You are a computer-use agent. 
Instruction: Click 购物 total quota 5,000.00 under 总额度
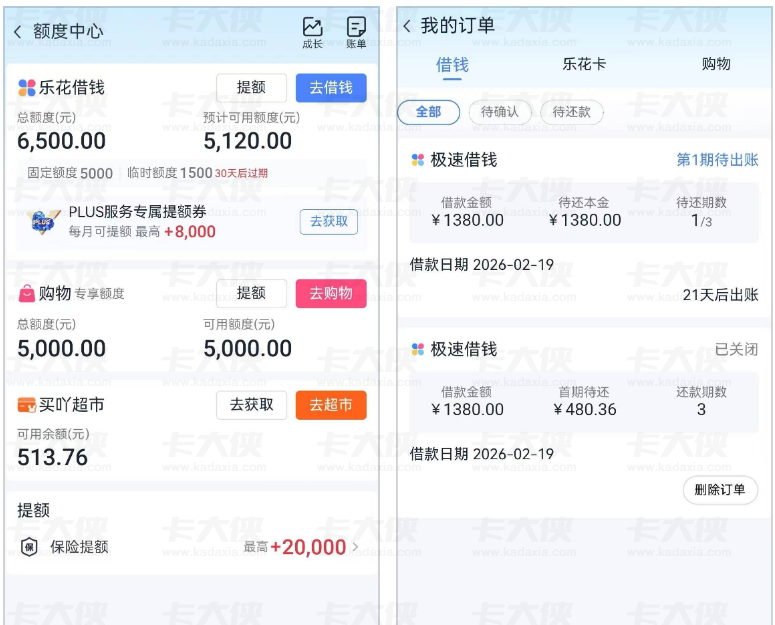pyautogui.click(x=61, y=349)
